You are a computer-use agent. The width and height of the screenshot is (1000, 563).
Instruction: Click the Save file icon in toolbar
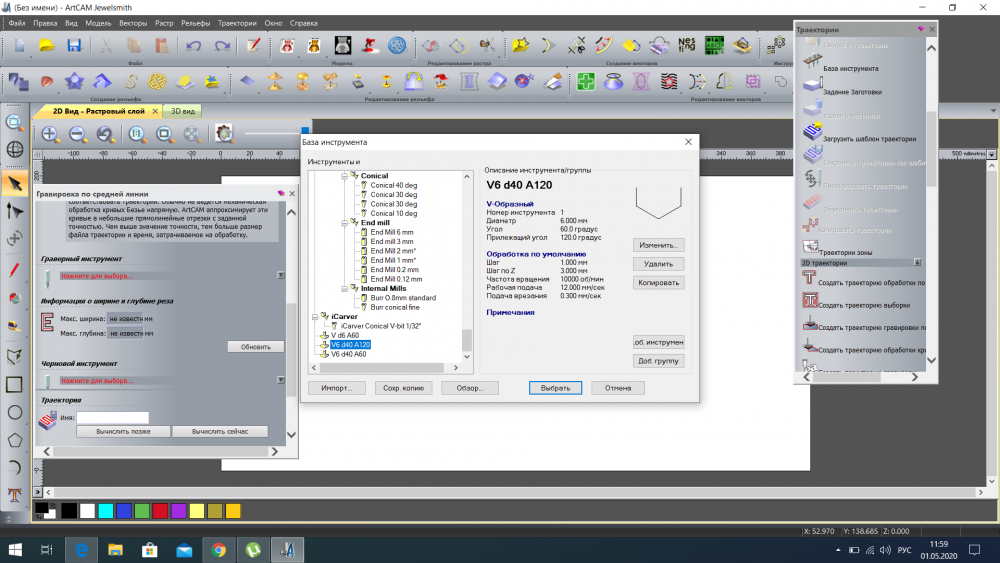[x=73, y=45]
